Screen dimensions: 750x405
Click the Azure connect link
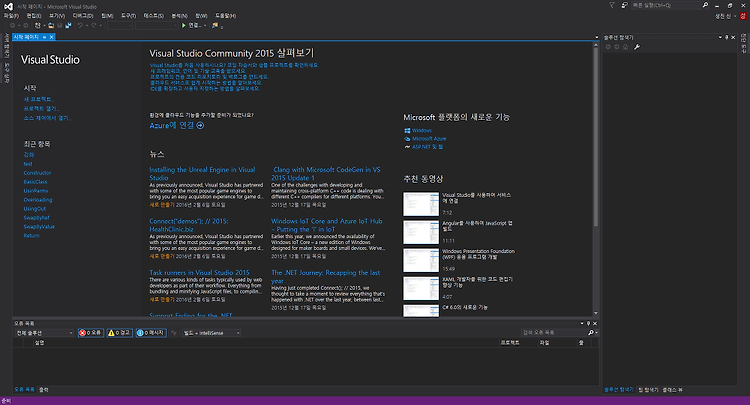[172, 125]
